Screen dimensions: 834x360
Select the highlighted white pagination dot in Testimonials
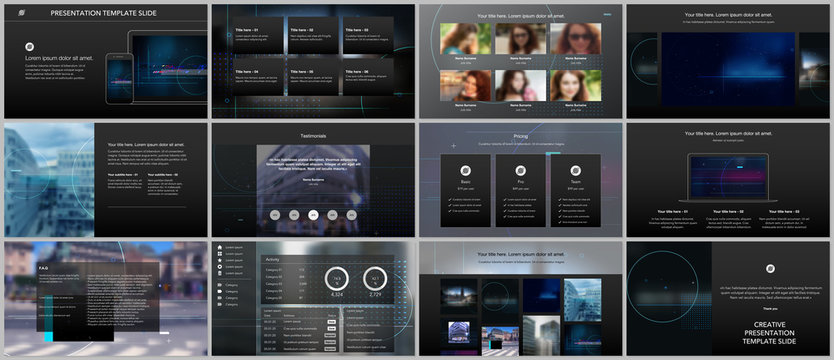pyautogui.click(x=313, y=215)
